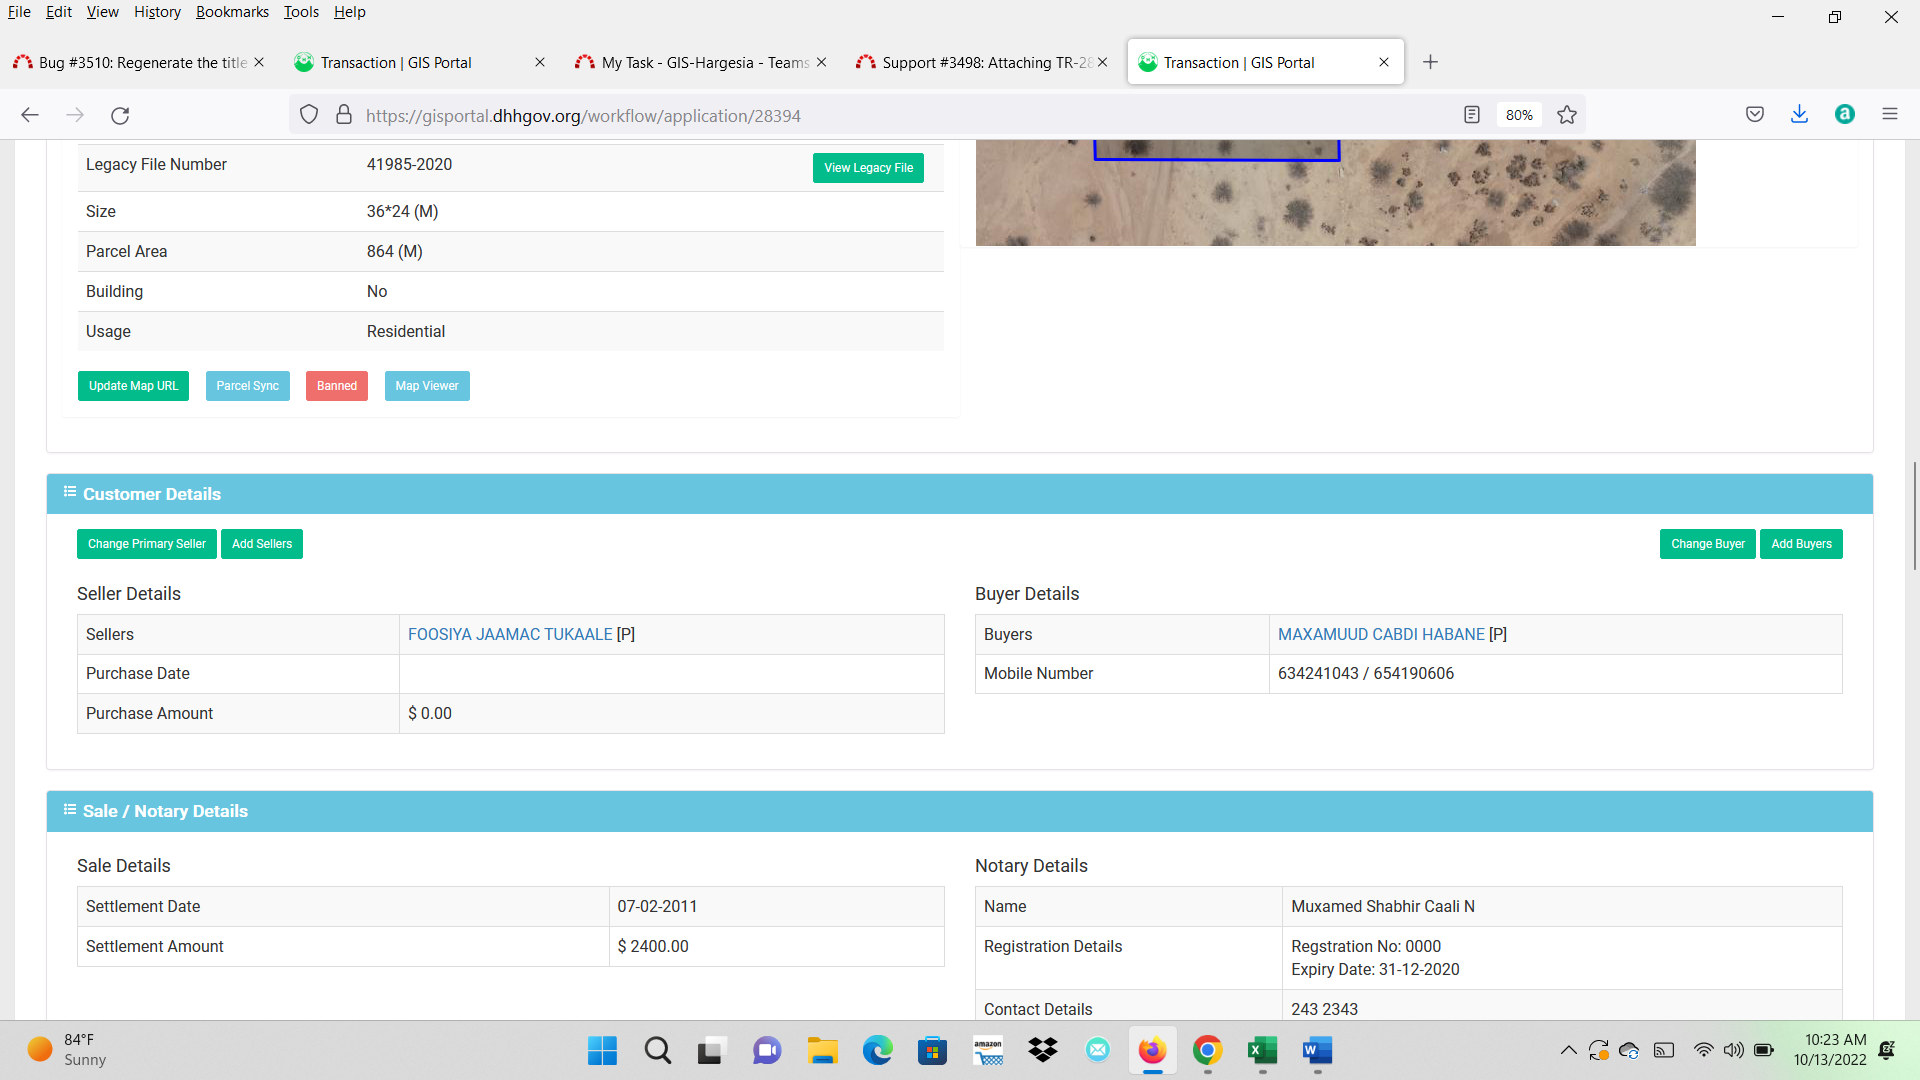The image size is (1920, 1080).
Task: Open Microsoft Store taskbar icon
Action: click(x=932, y=1050)
